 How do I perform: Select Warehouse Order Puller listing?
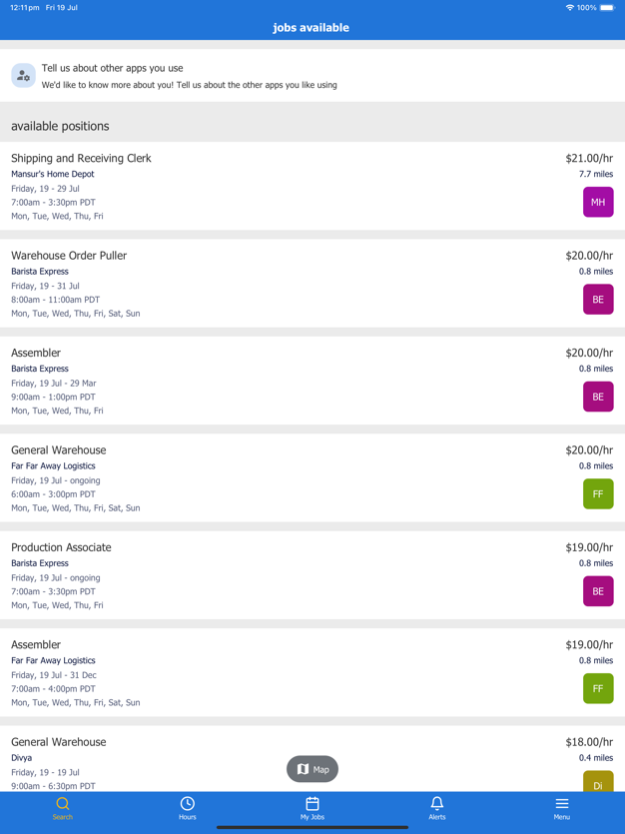pyautogui.click(x=69, y=255)
